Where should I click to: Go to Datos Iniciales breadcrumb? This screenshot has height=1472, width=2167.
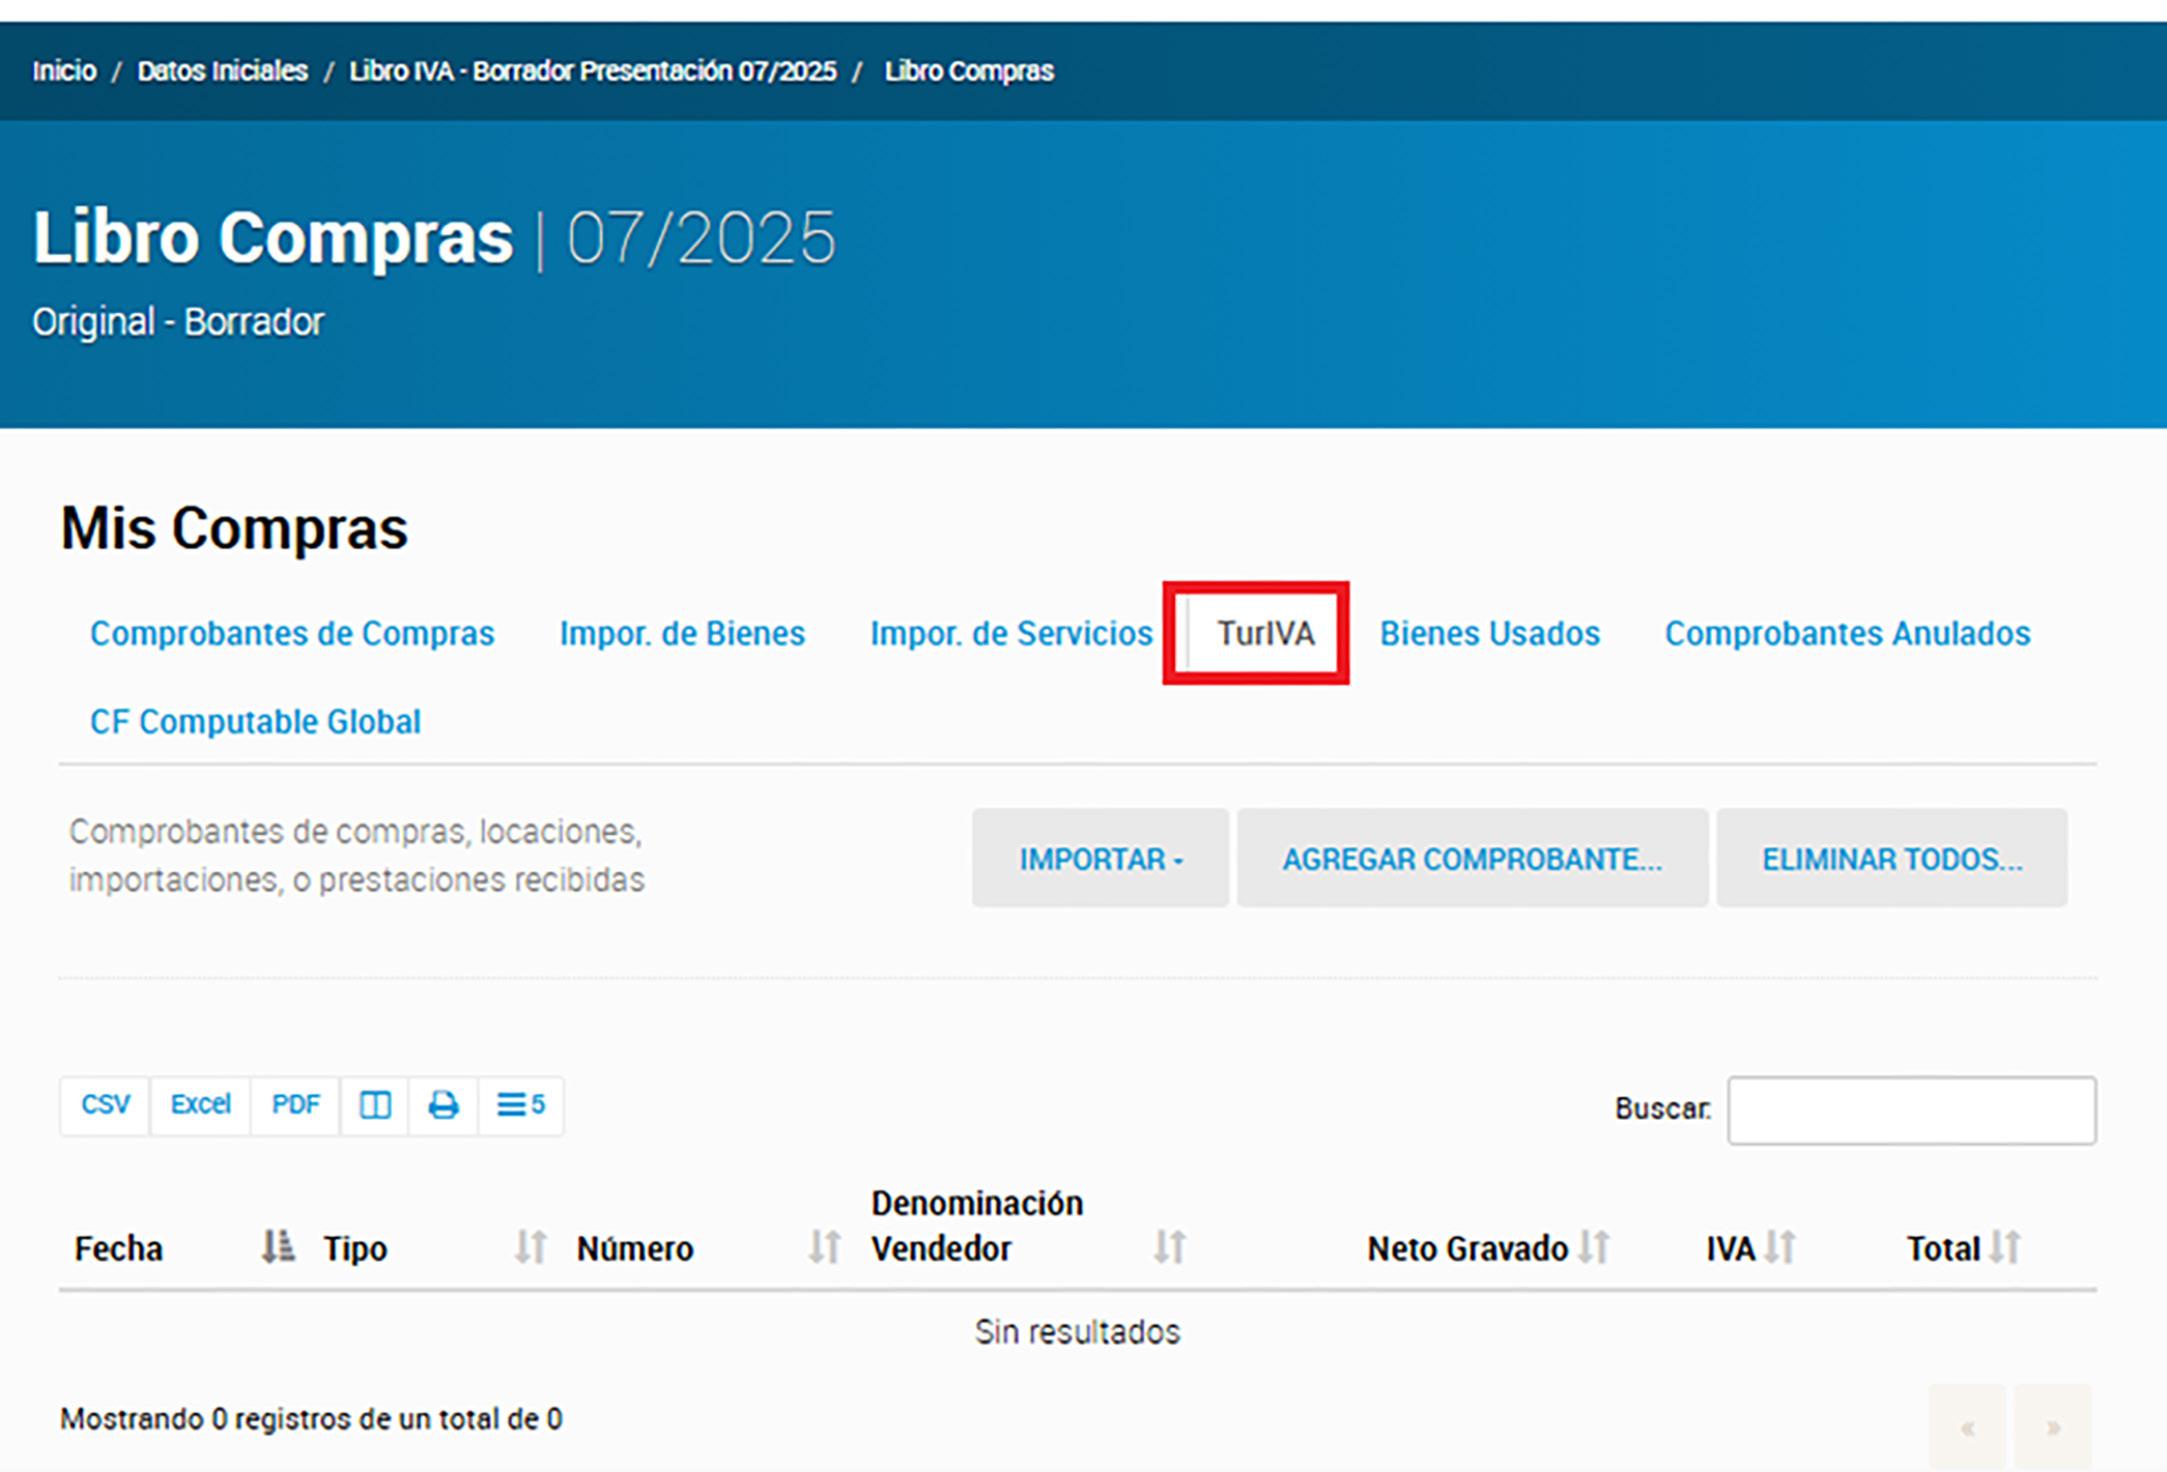tap(222, 71)
